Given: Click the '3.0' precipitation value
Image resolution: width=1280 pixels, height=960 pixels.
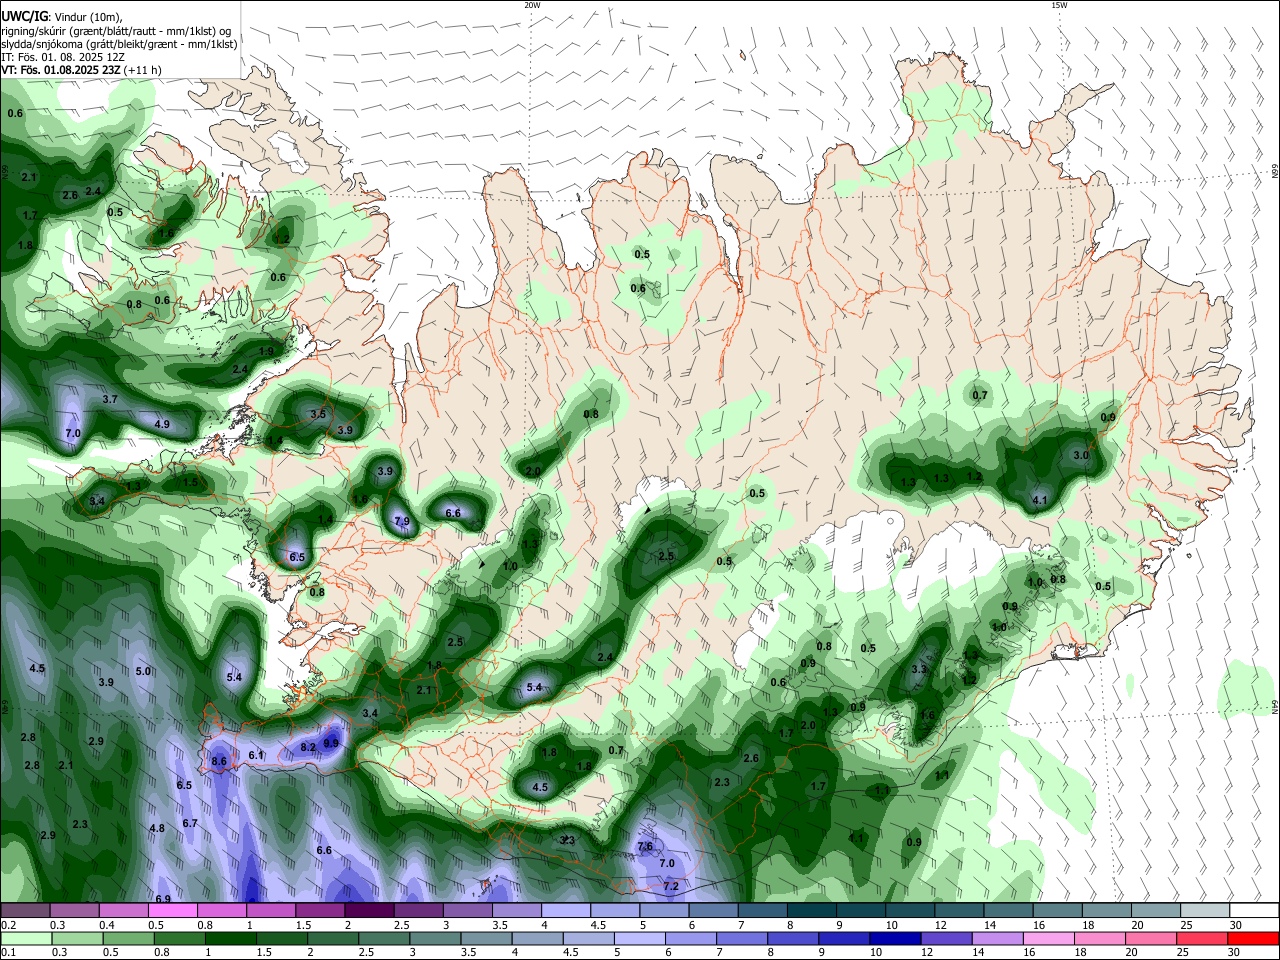Looking at the screenshot, I should pos(1081,455).
